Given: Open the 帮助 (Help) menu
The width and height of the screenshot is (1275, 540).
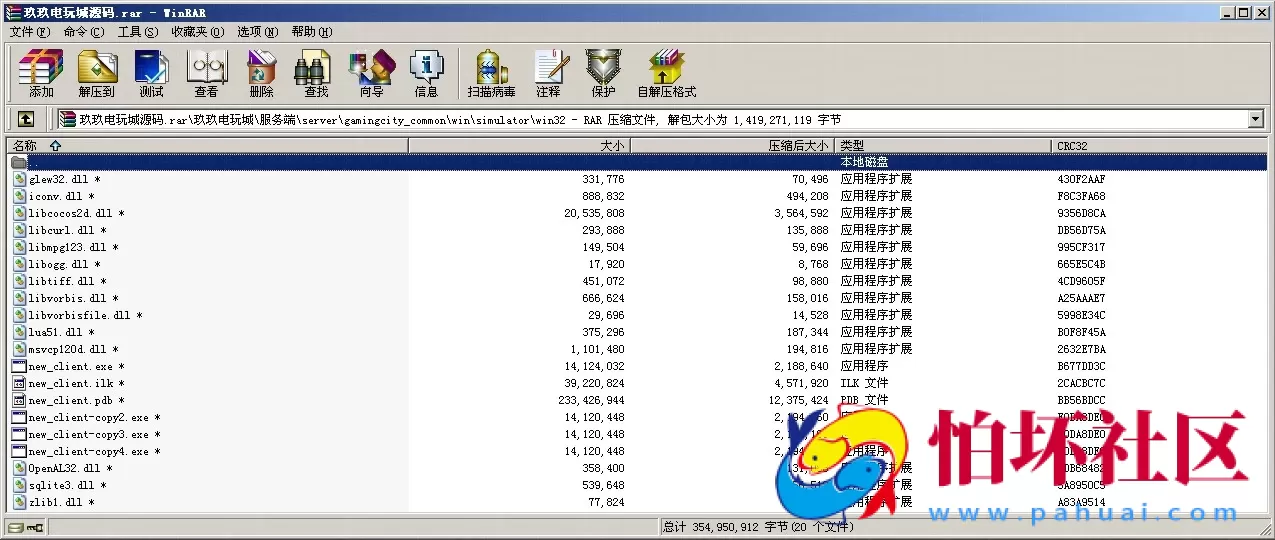Looking at the screenshot, I should [x=312, y=31].
